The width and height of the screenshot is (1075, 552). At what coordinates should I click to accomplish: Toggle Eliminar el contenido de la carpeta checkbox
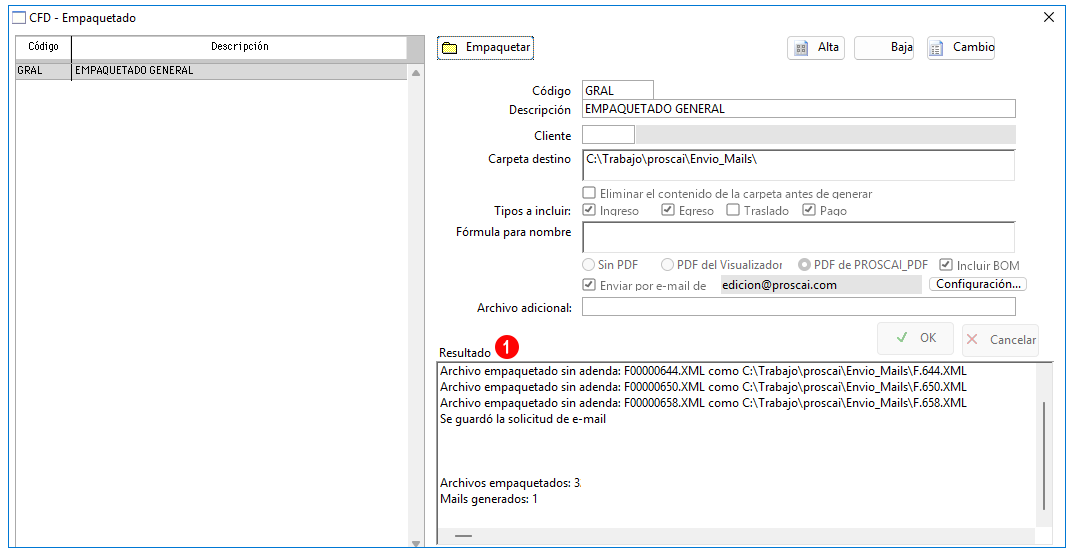pos(588,193)
